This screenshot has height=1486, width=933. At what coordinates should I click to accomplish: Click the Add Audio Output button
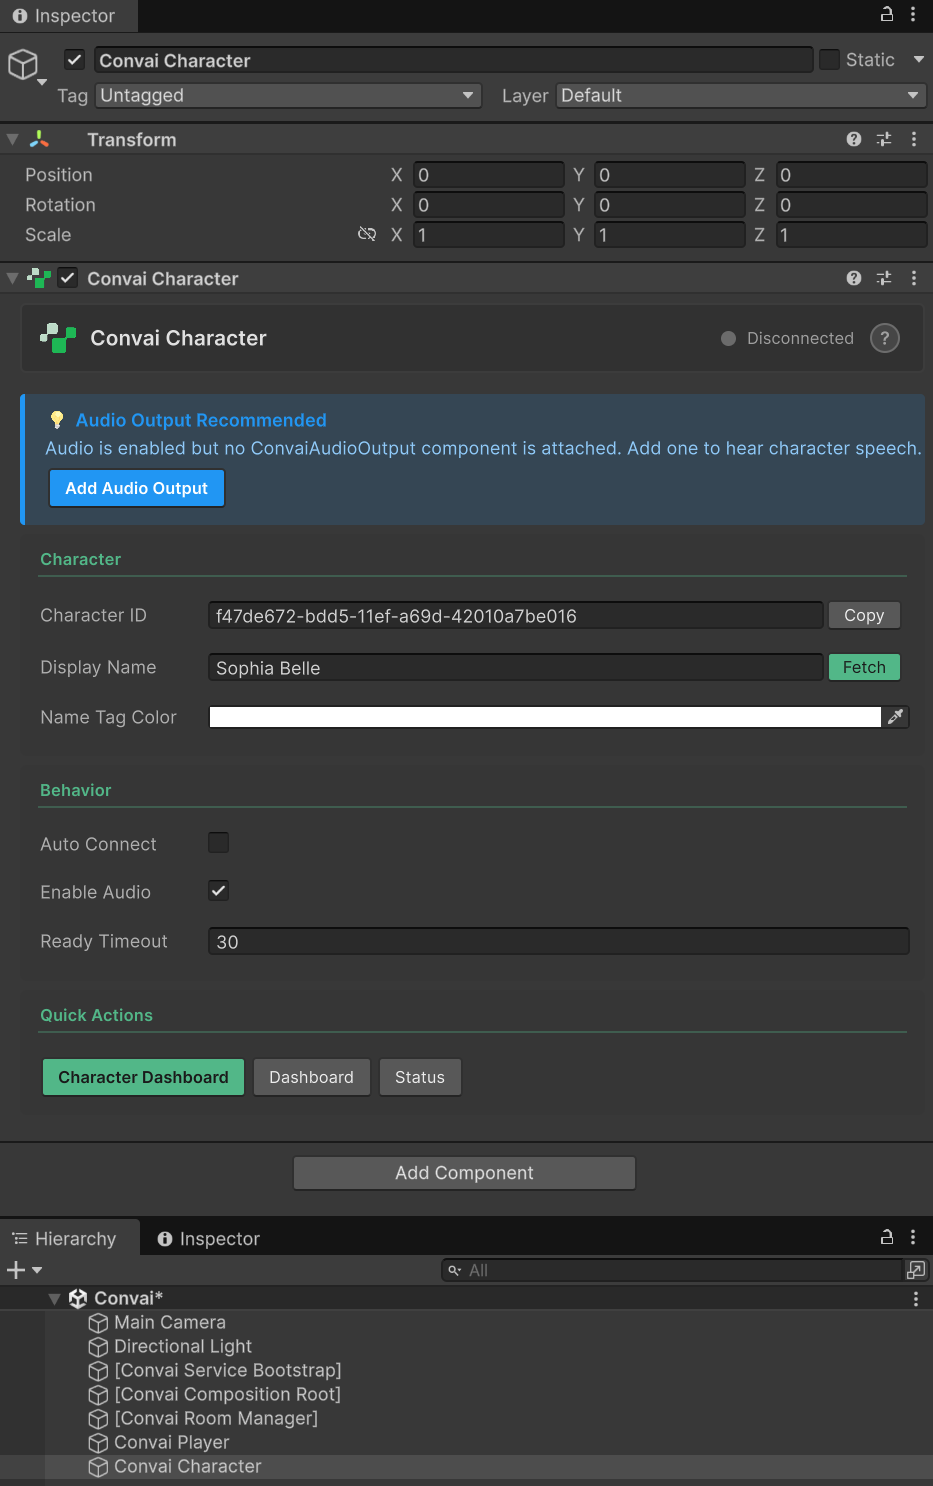tap(137, 489)
